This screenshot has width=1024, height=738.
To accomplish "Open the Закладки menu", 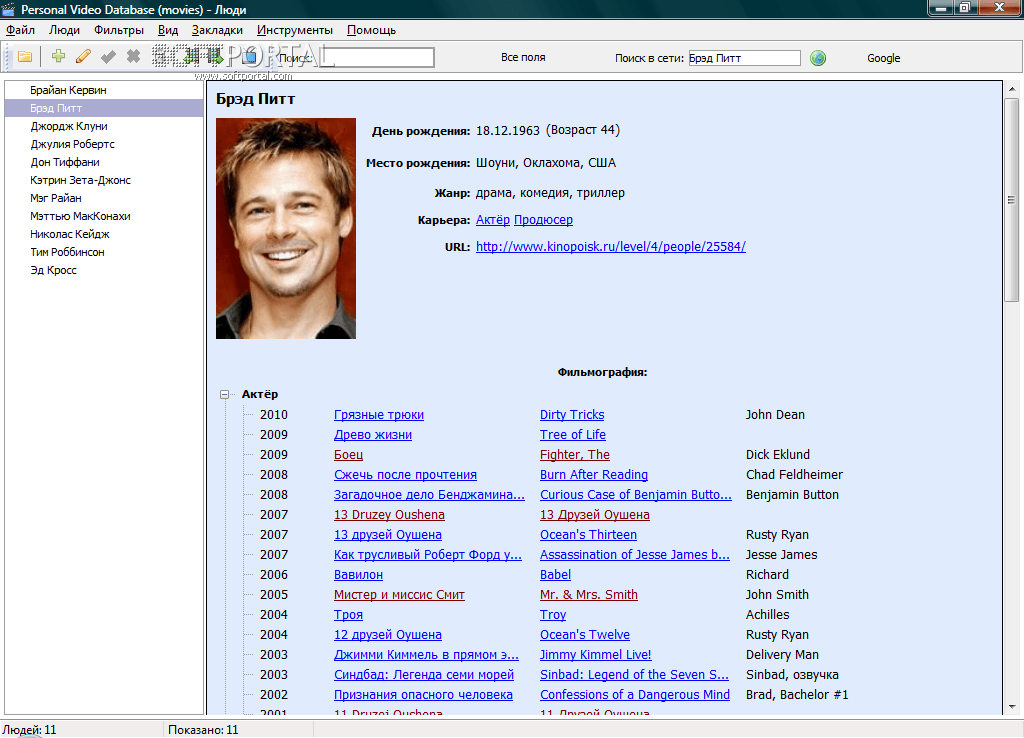I will point(217,30).
